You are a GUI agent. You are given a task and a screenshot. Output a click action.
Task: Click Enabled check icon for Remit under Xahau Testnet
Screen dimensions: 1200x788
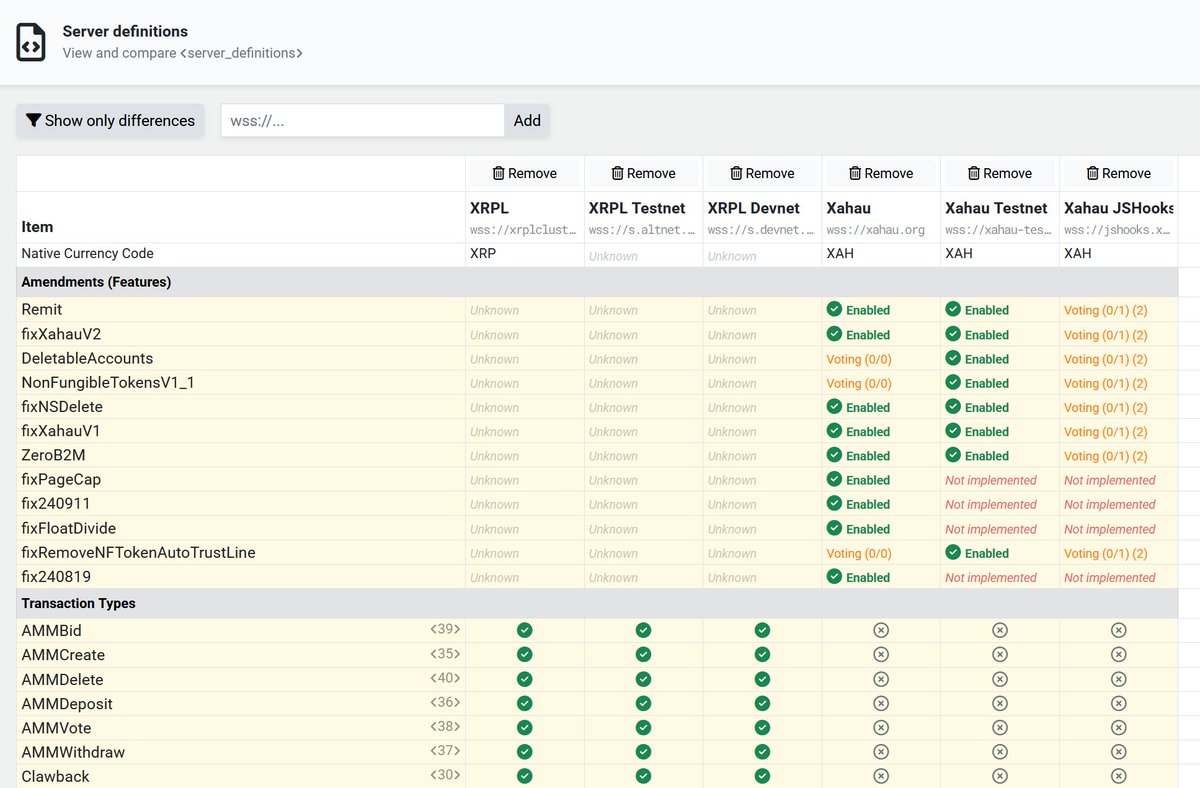[x=953, y=309]
